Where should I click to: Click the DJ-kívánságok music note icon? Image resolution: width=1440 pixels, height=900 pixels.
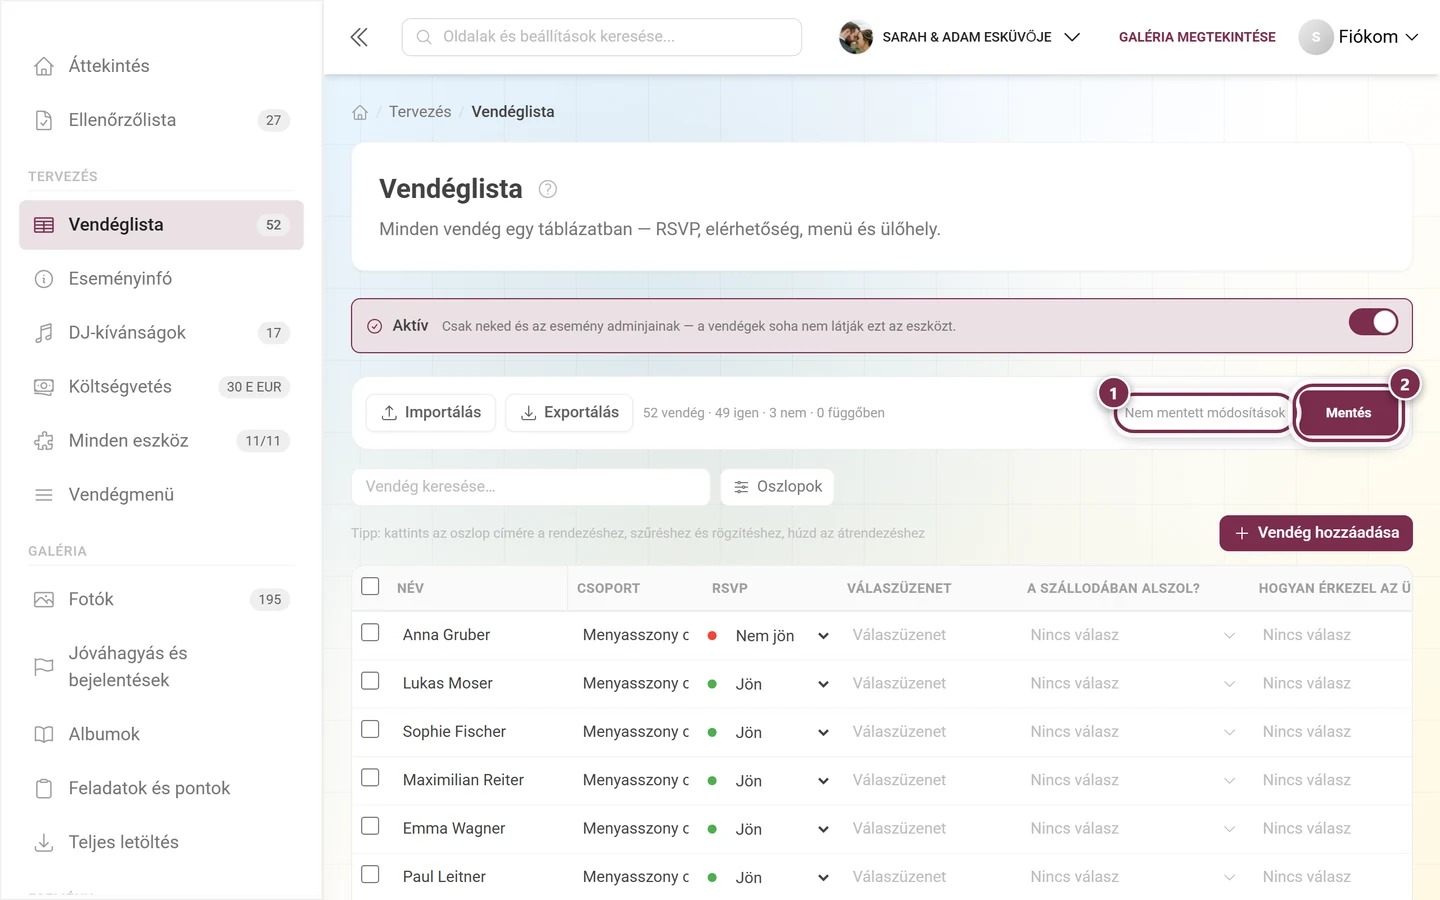pos(44,333)
